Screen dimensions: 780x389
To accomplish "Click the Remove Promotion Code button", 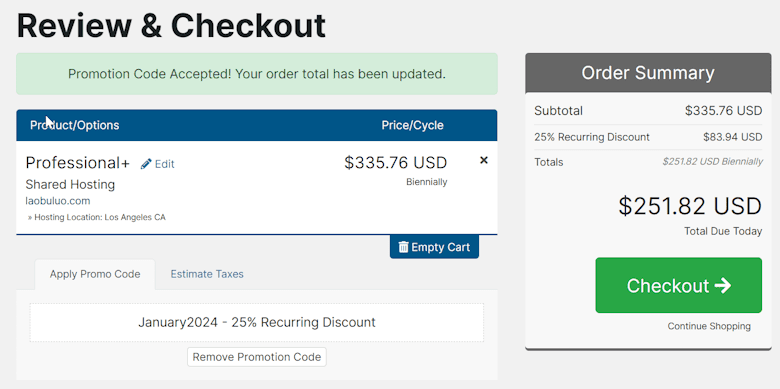I will (257, 357).
